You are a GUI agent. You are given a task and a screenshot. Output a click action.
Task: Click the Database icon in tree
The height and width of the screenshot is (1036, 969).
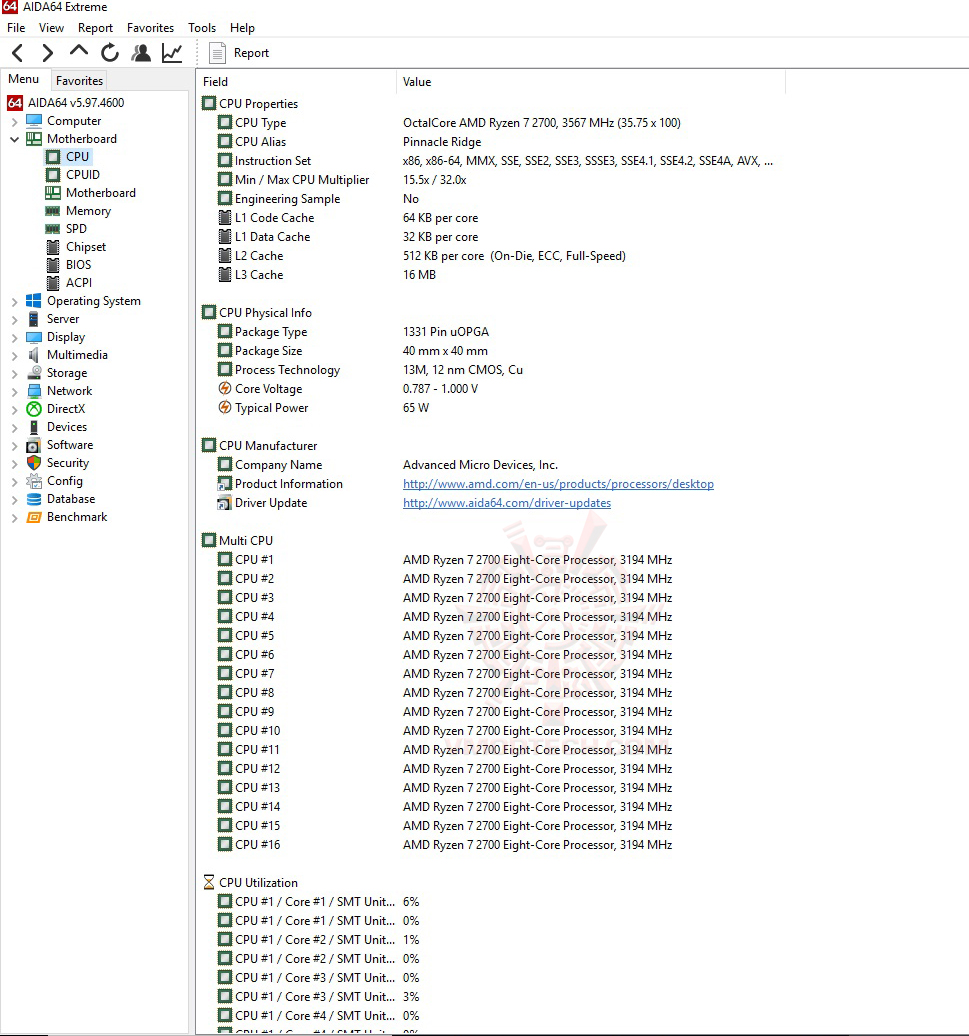click(x=34, y=499)
